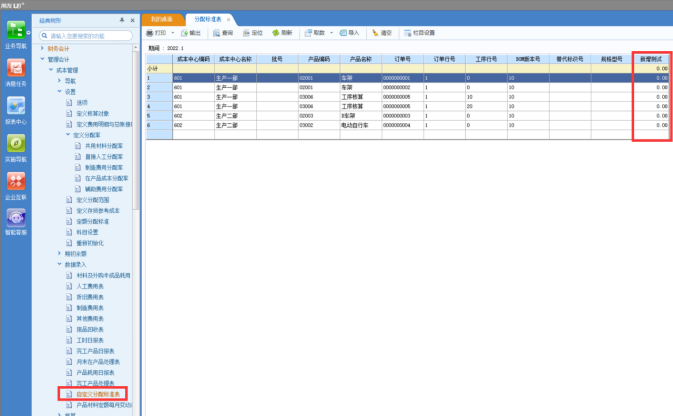Open 其他费用表 tree item
Screen dimensions: 673x416
tap(90, 319)
